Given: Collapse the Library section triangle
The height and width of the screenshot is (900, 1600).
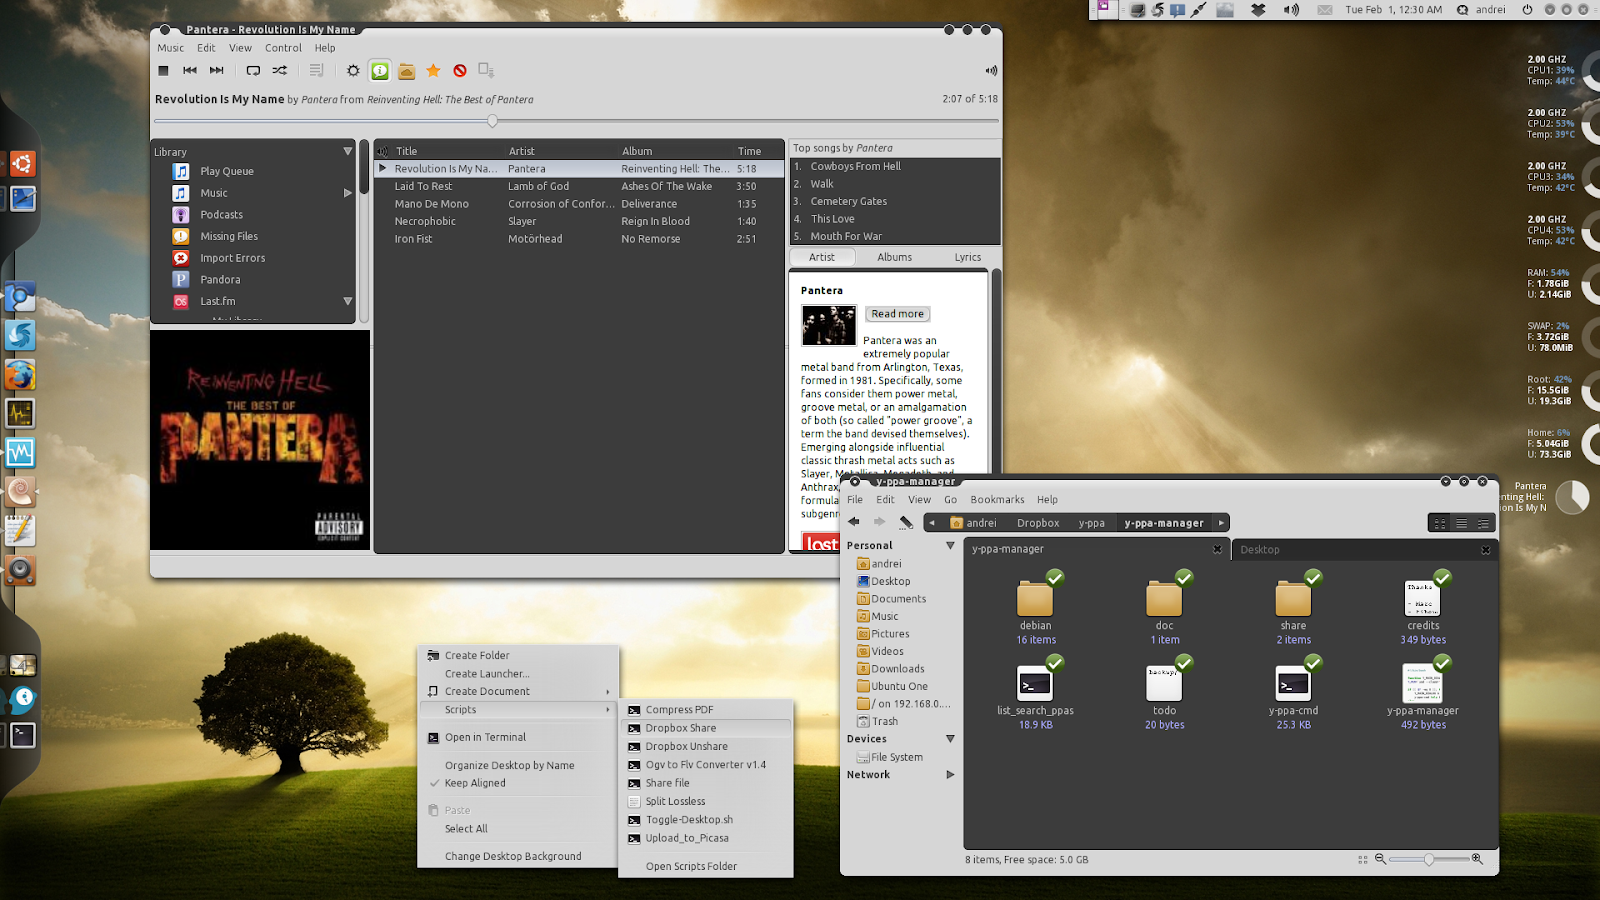Looking at the screenshot, I should click(348, 152).
